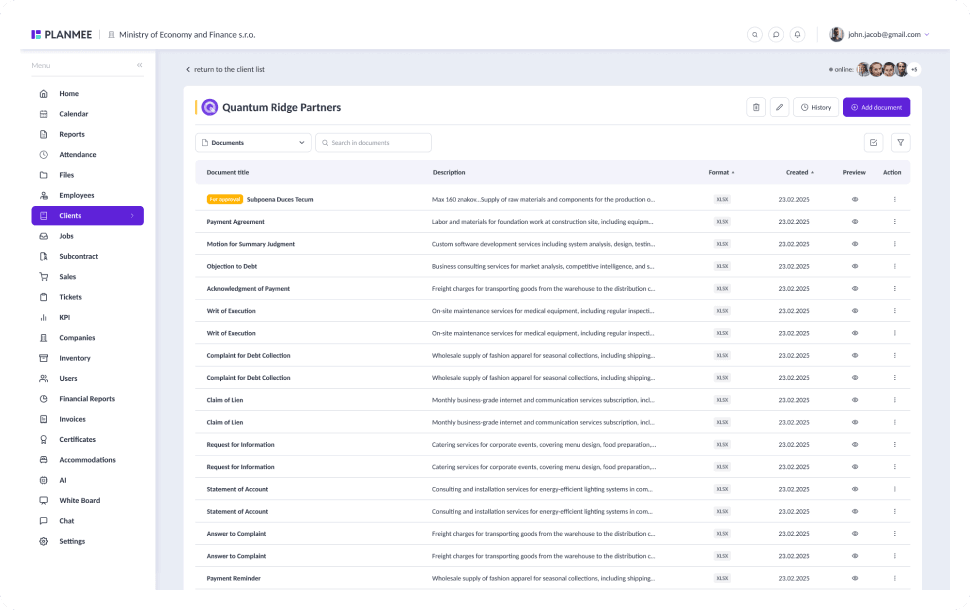Viewport: 970px width, 610px height.
Task: Sort the table by Format column
Action: click(x=721, y=173)
